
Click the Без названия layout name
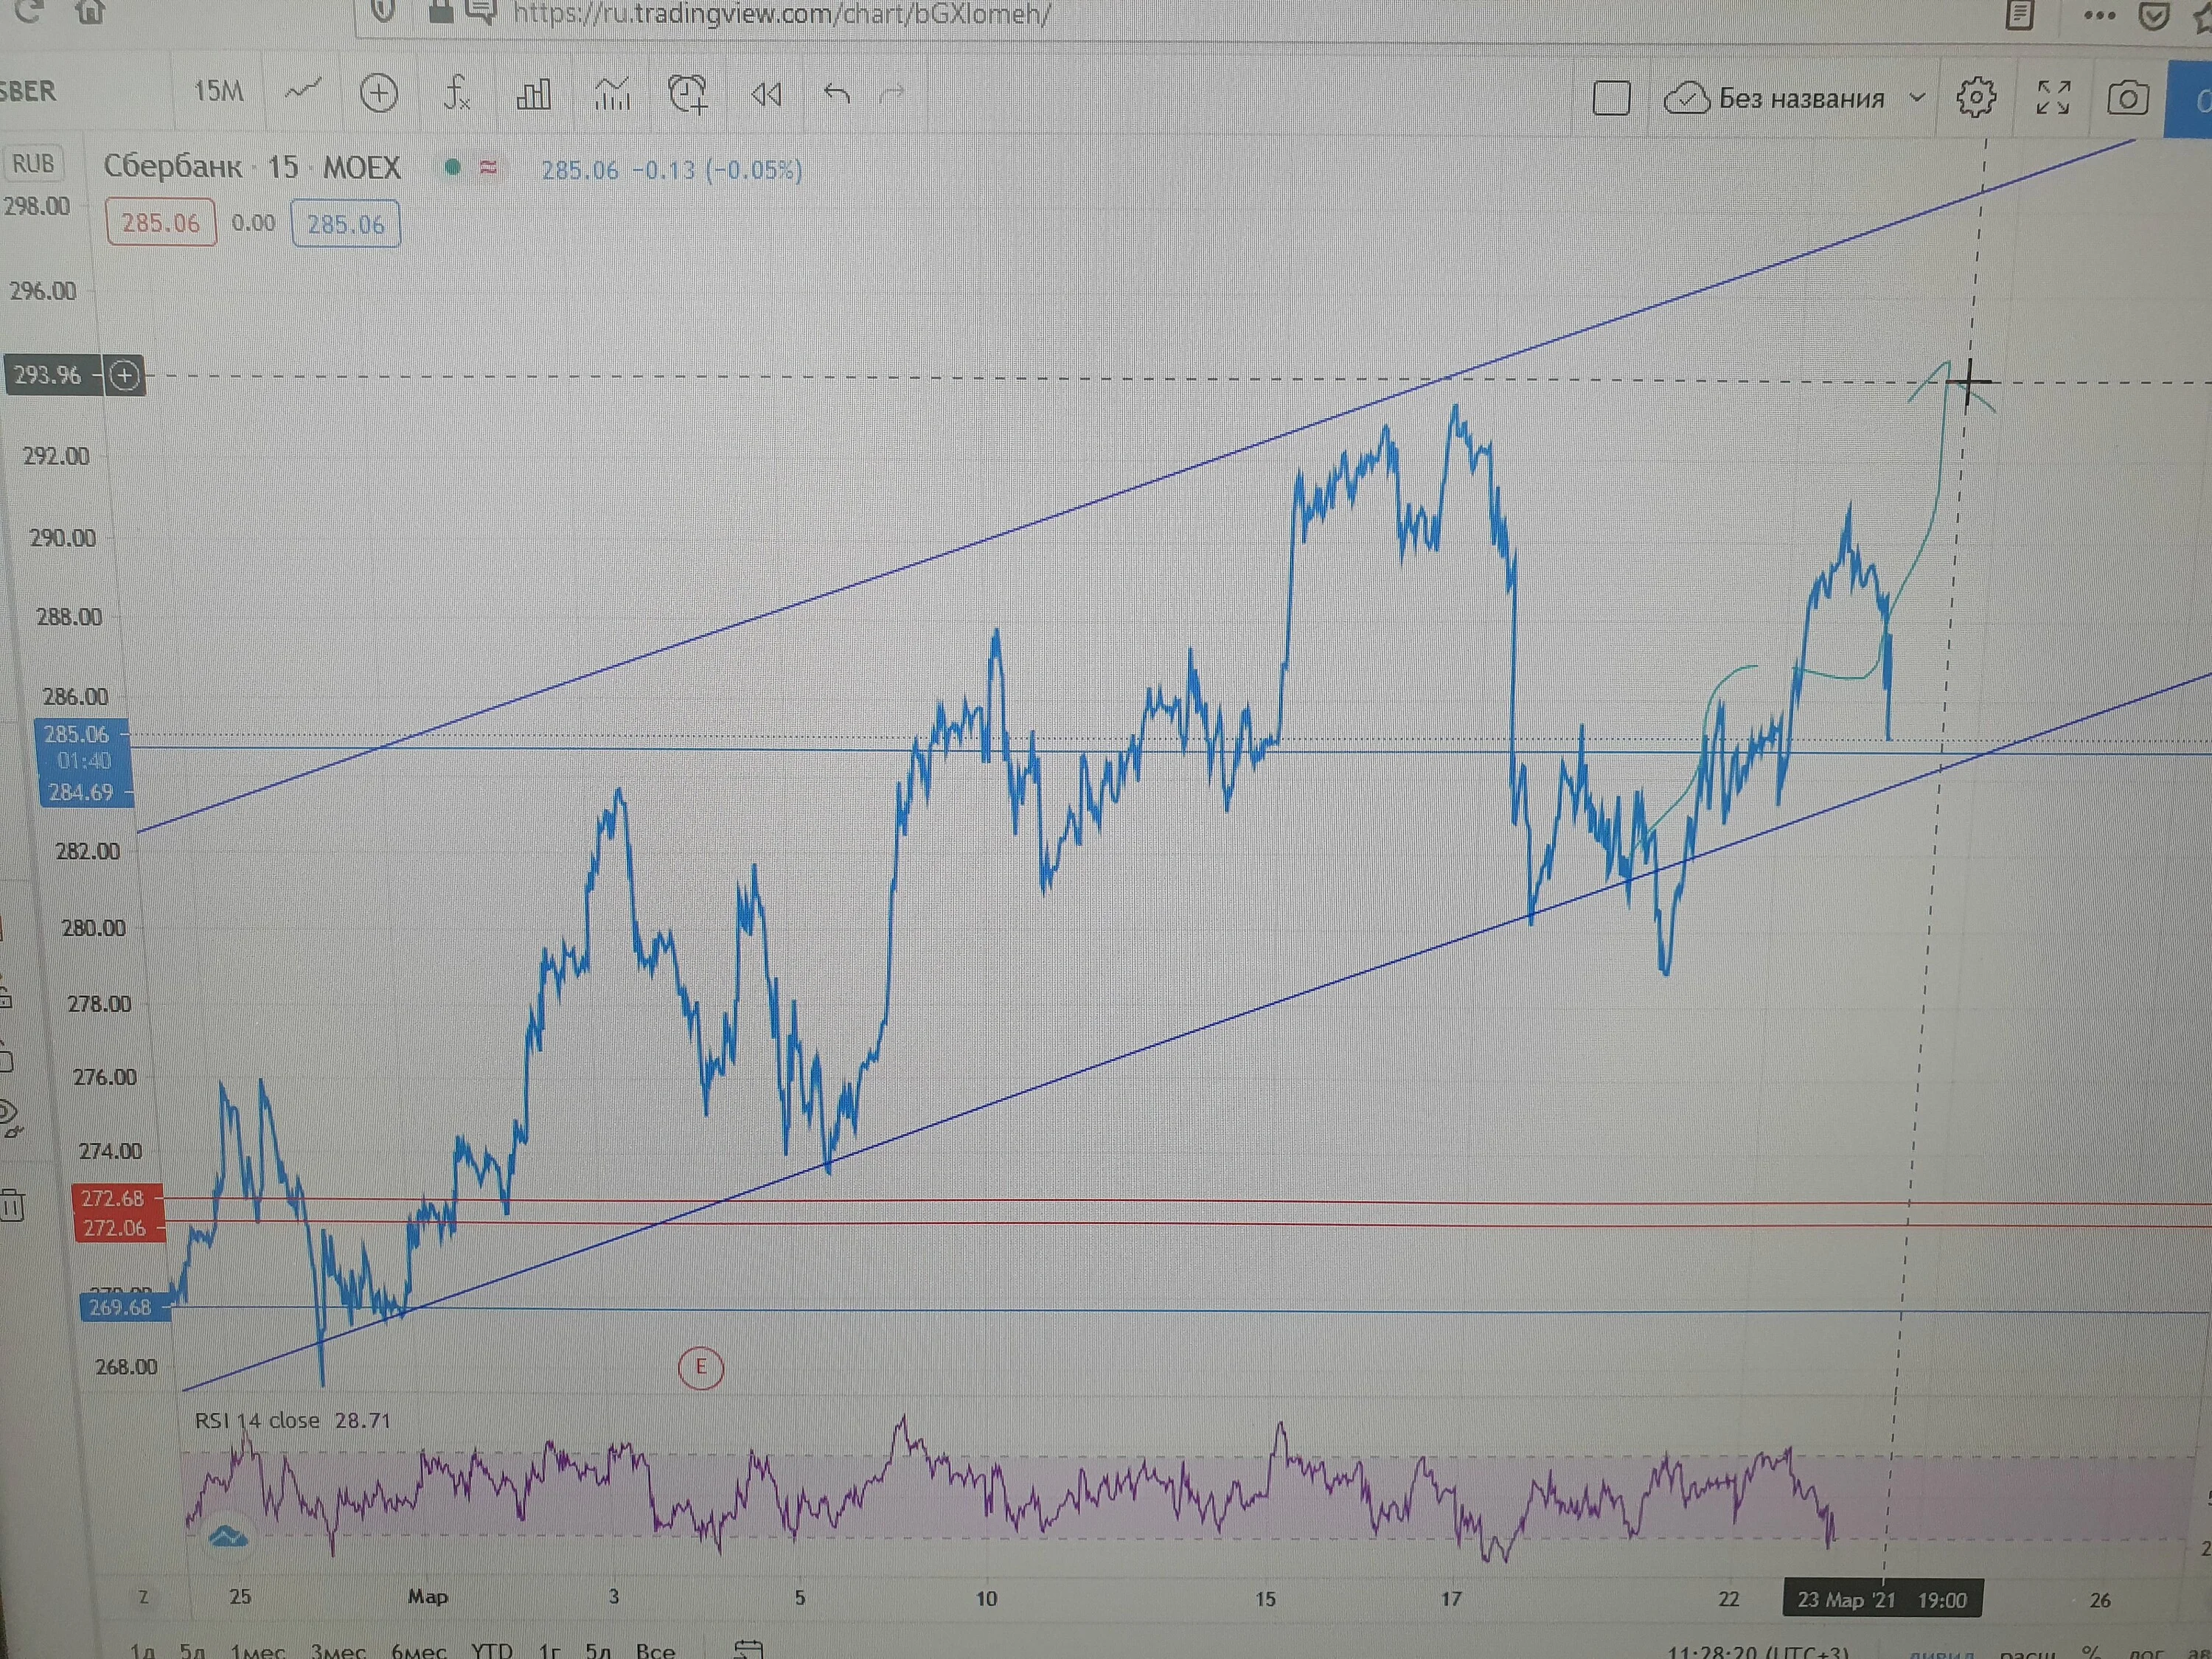[1801, 98]
